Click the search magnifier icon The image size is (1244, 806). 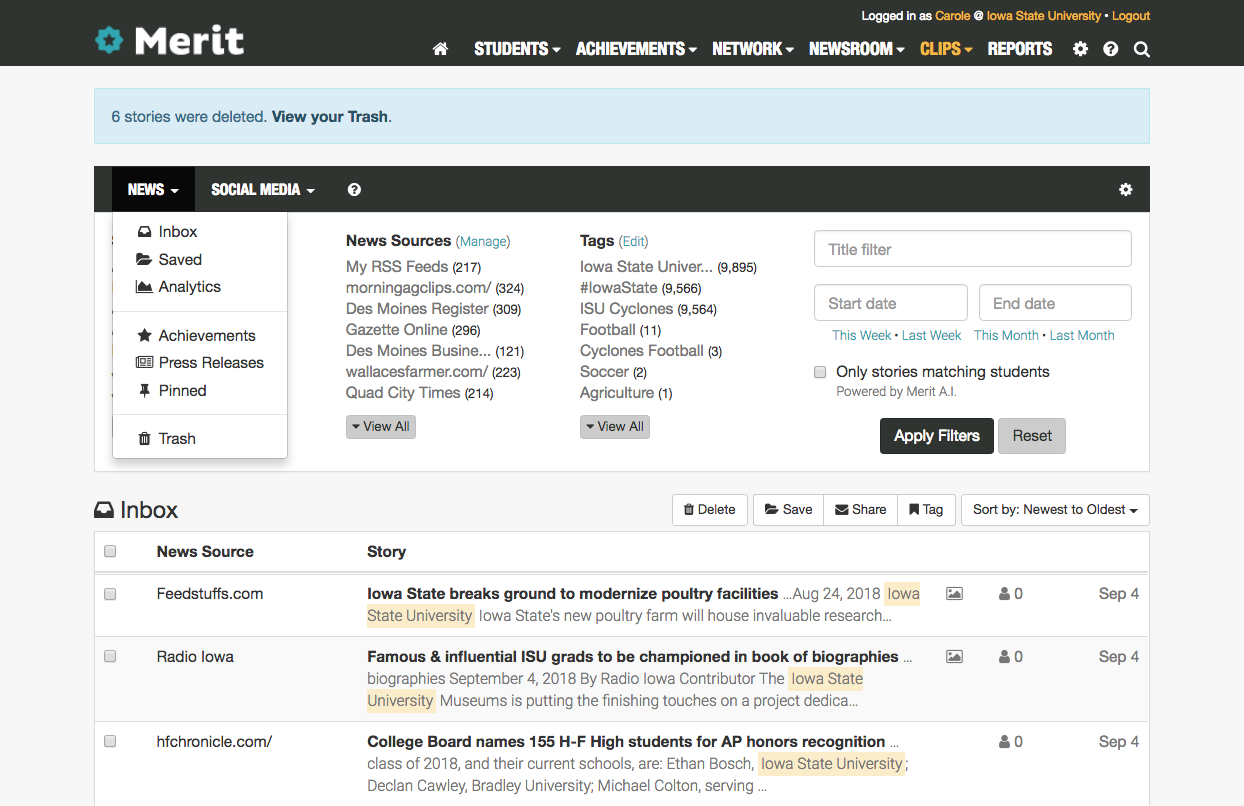pyautogui.click(x=1142, y=49)
